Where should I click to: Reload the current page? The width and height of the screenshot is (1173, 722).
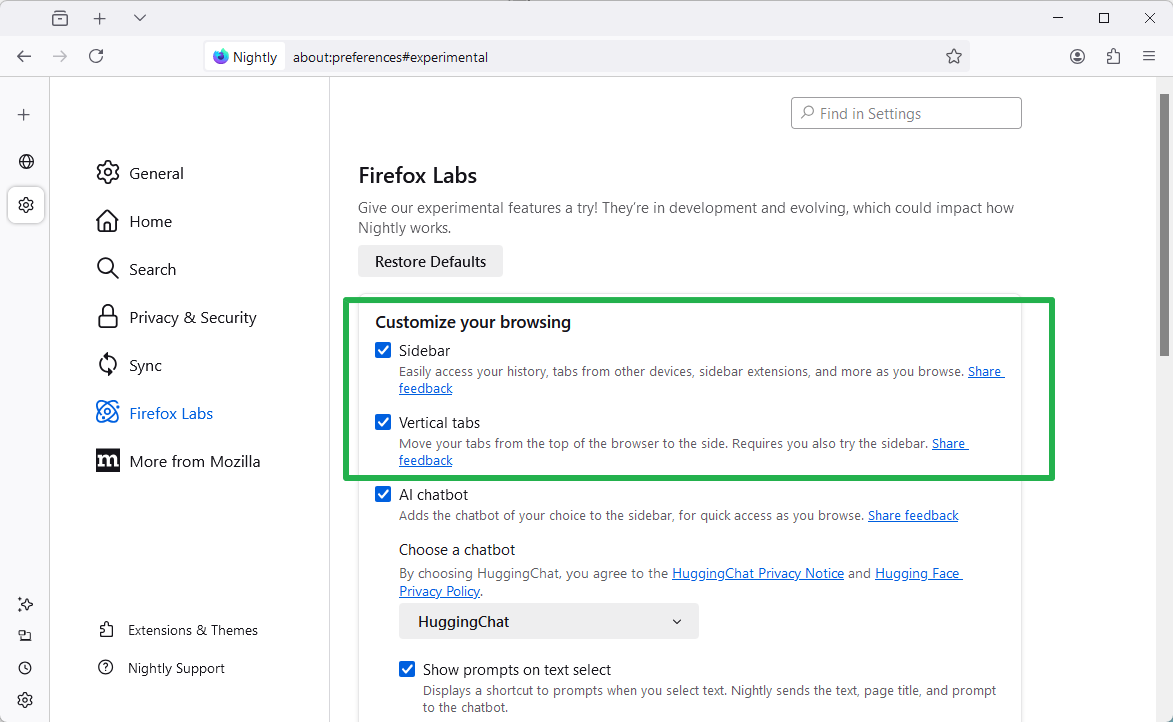click(96, 56)
